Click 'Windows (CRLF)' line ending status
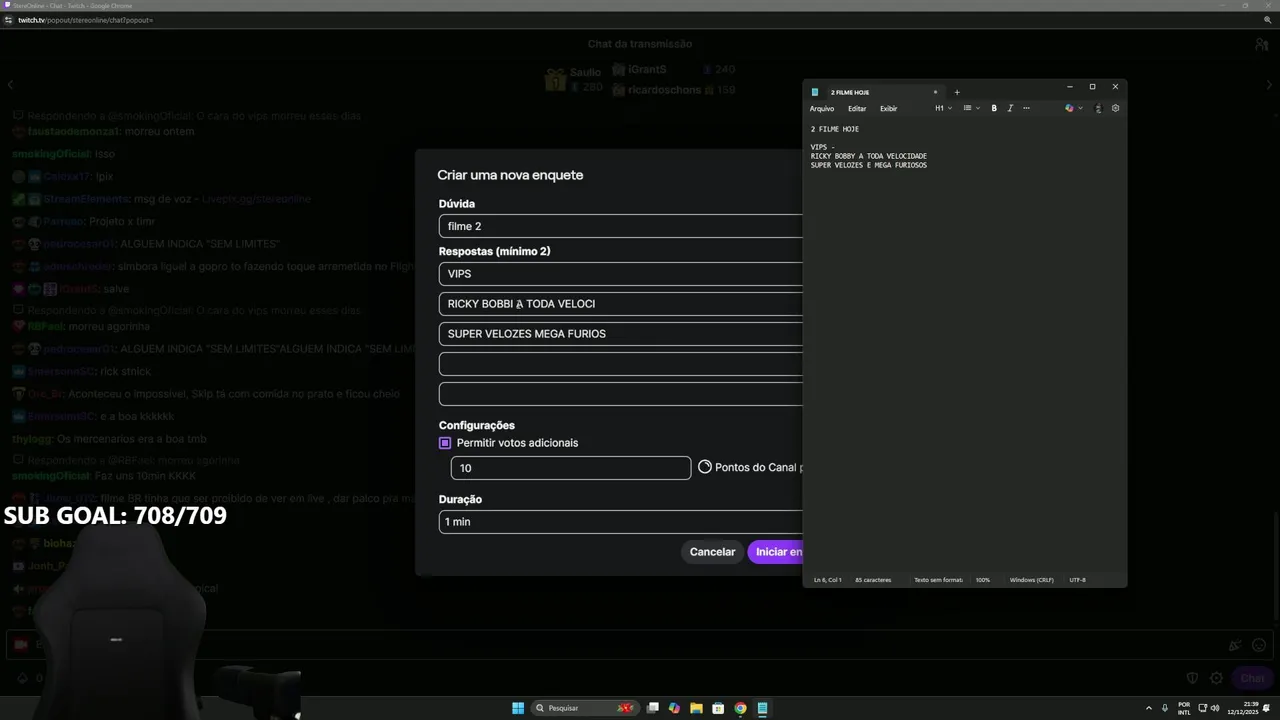Image resolution: width=1280 pixels, height=720 pixels. [1031, 580]
